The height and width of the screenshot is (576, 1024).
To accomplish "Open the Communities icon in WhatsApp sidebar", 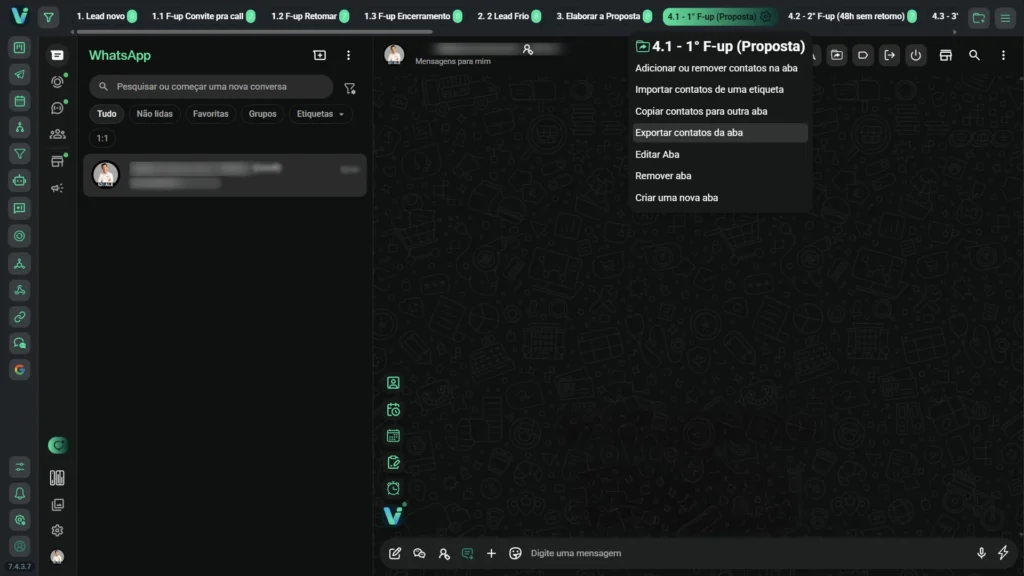I will coord(57,134).
